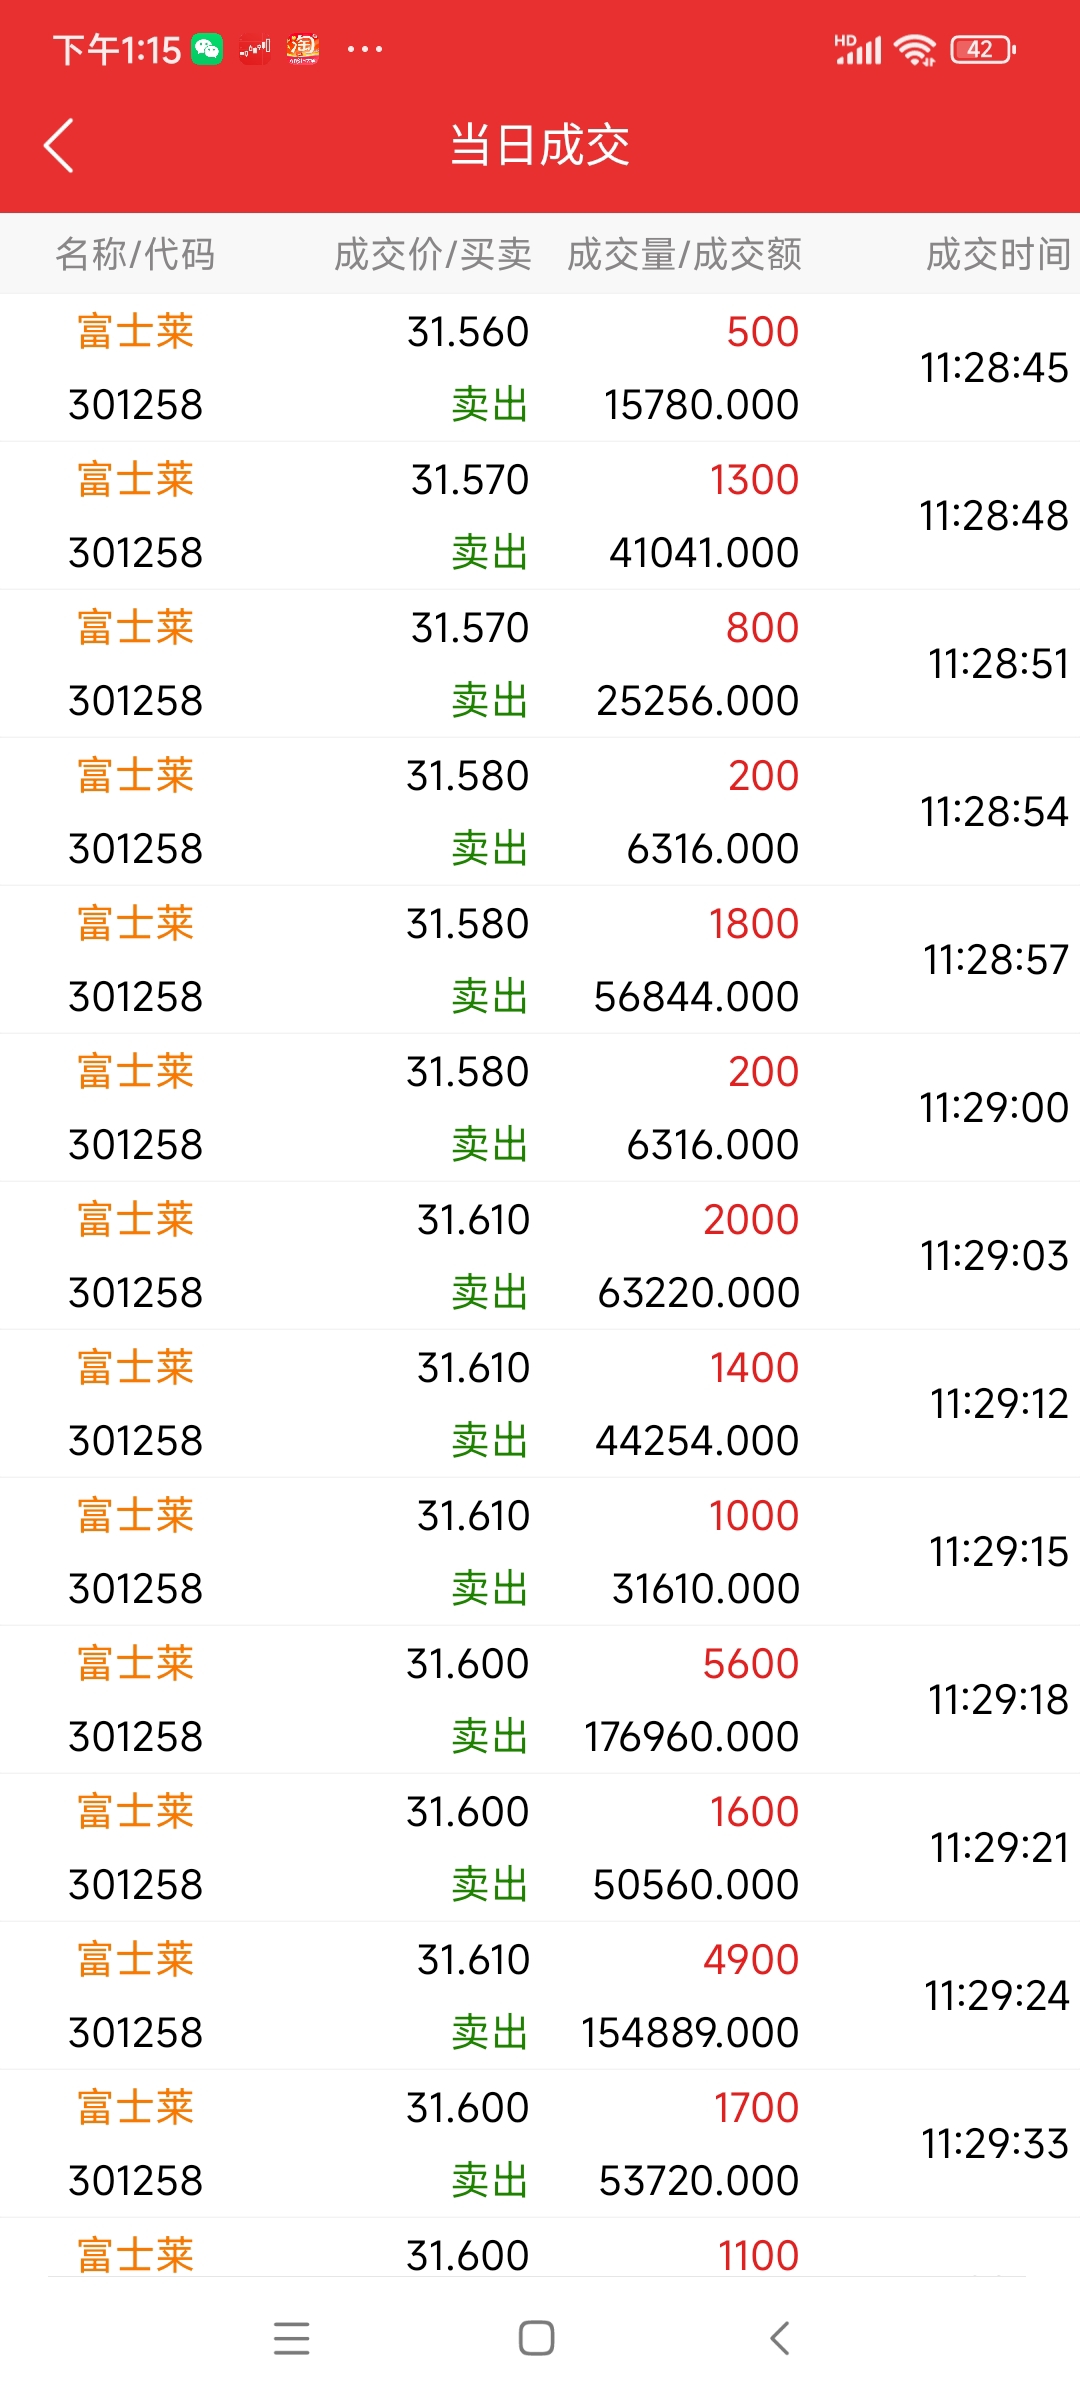
Task: Tap the Wi-Fi status icon
Action: pos(915,49)
